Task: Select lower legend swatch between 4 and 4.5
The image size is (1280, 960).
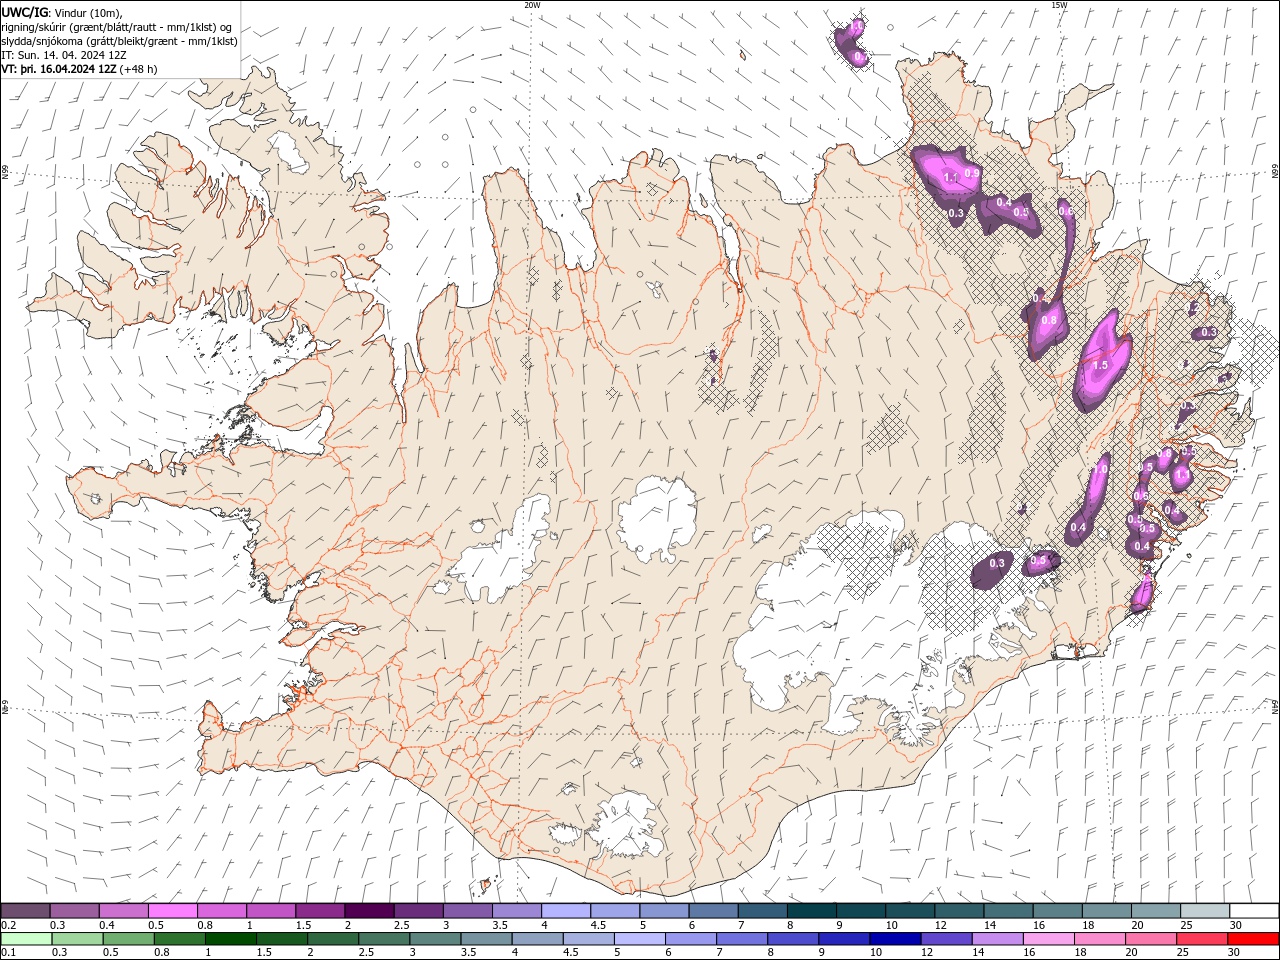Action: 536,939
